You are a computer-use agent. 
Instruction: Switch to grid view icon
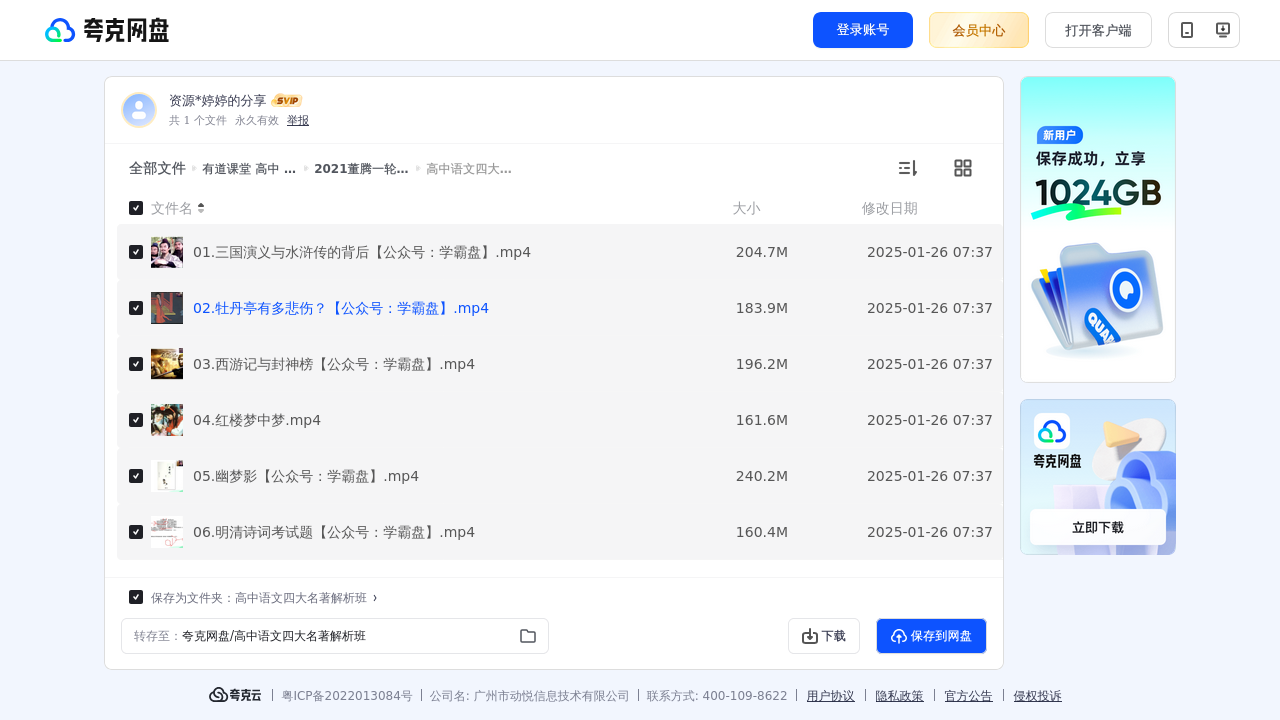point(963,168)
